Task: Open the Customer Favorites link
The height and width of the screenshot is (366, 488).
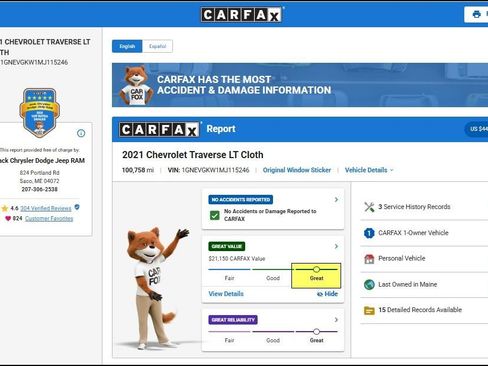Action: click(49, 219)
